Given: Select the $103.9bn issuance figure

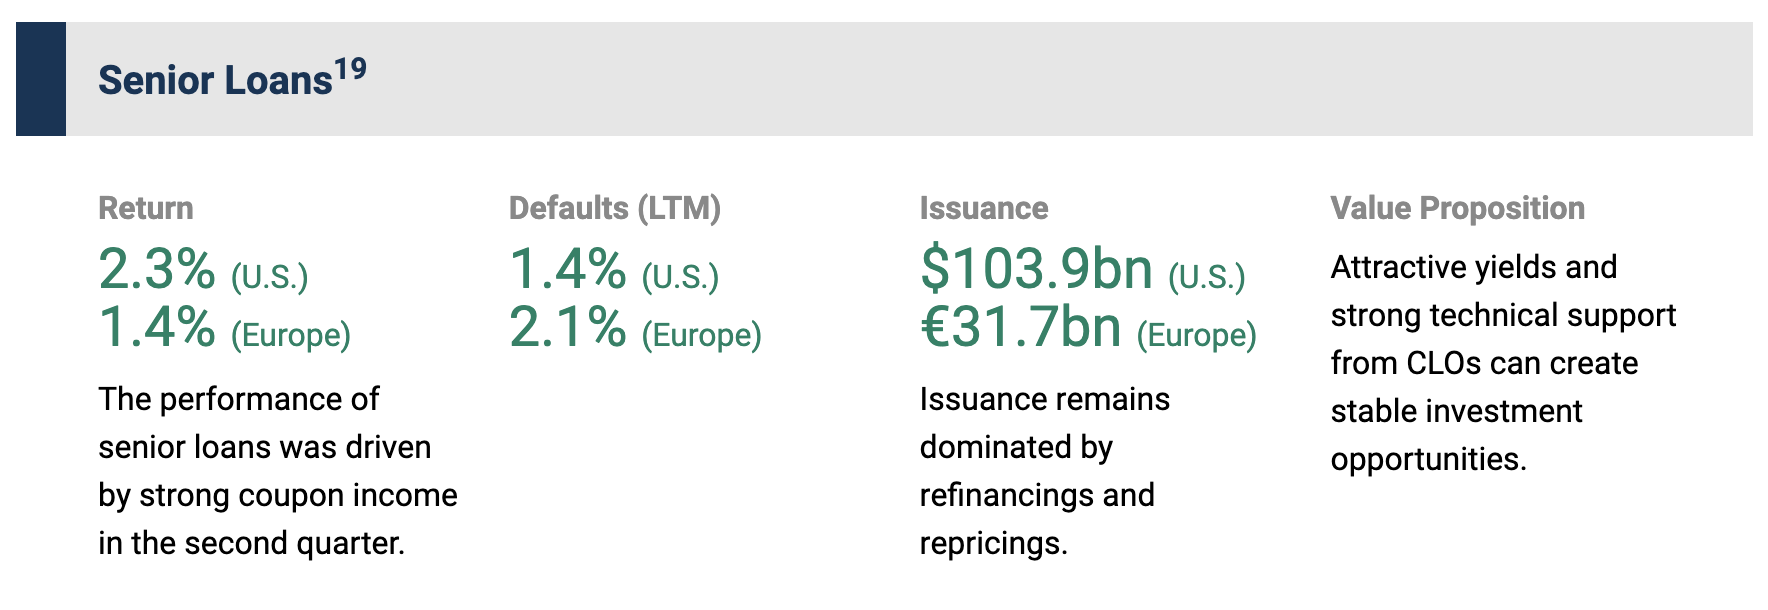Looking at the screenshot, I should [1036, 269].
